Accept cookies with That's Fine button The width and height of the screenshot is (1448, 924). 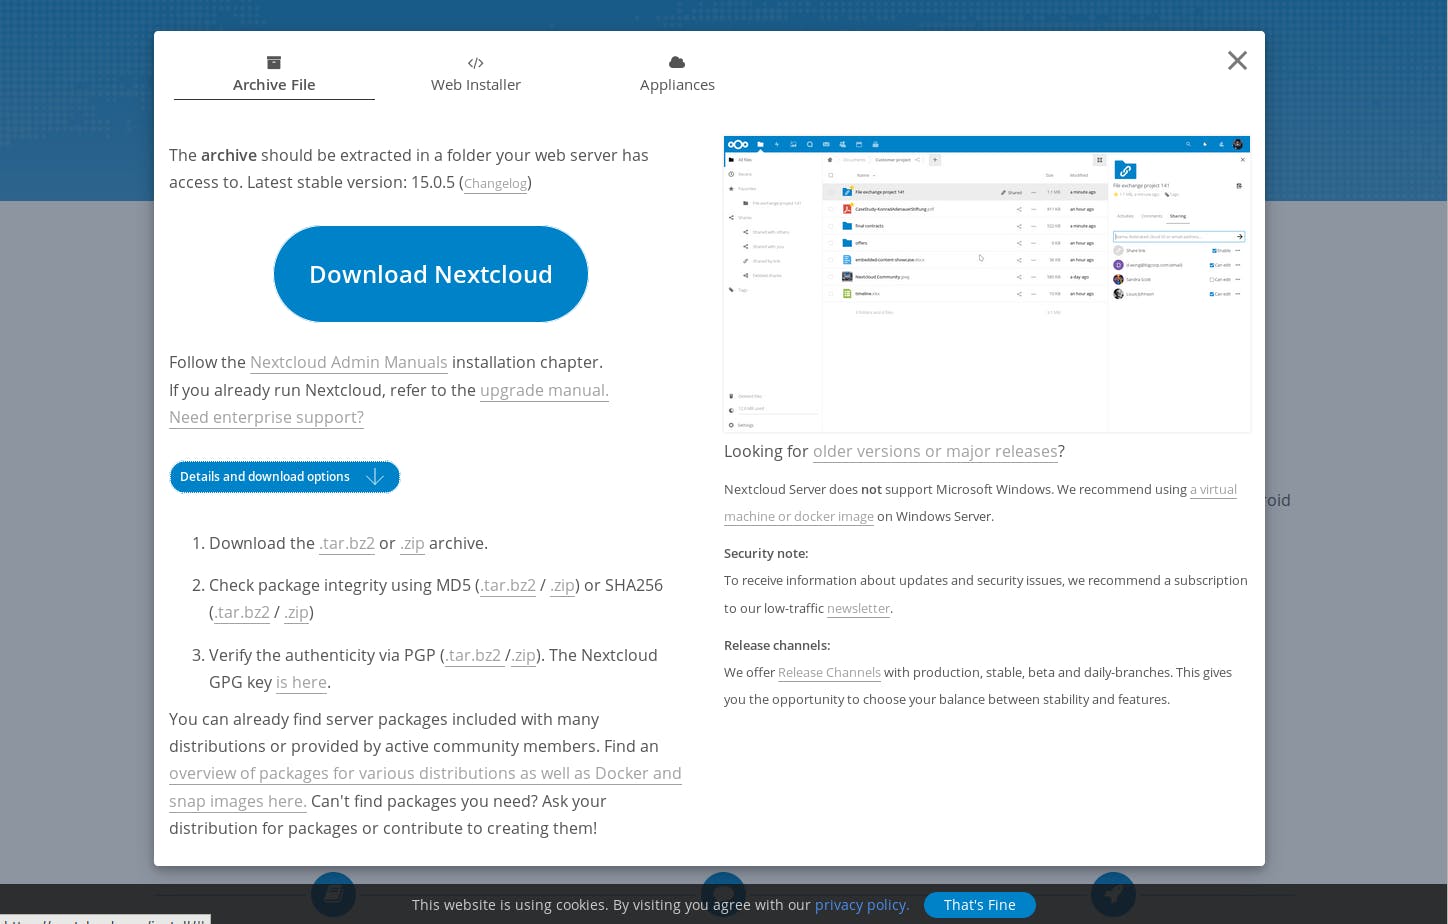pyautogui.click(x=980, y=905)
